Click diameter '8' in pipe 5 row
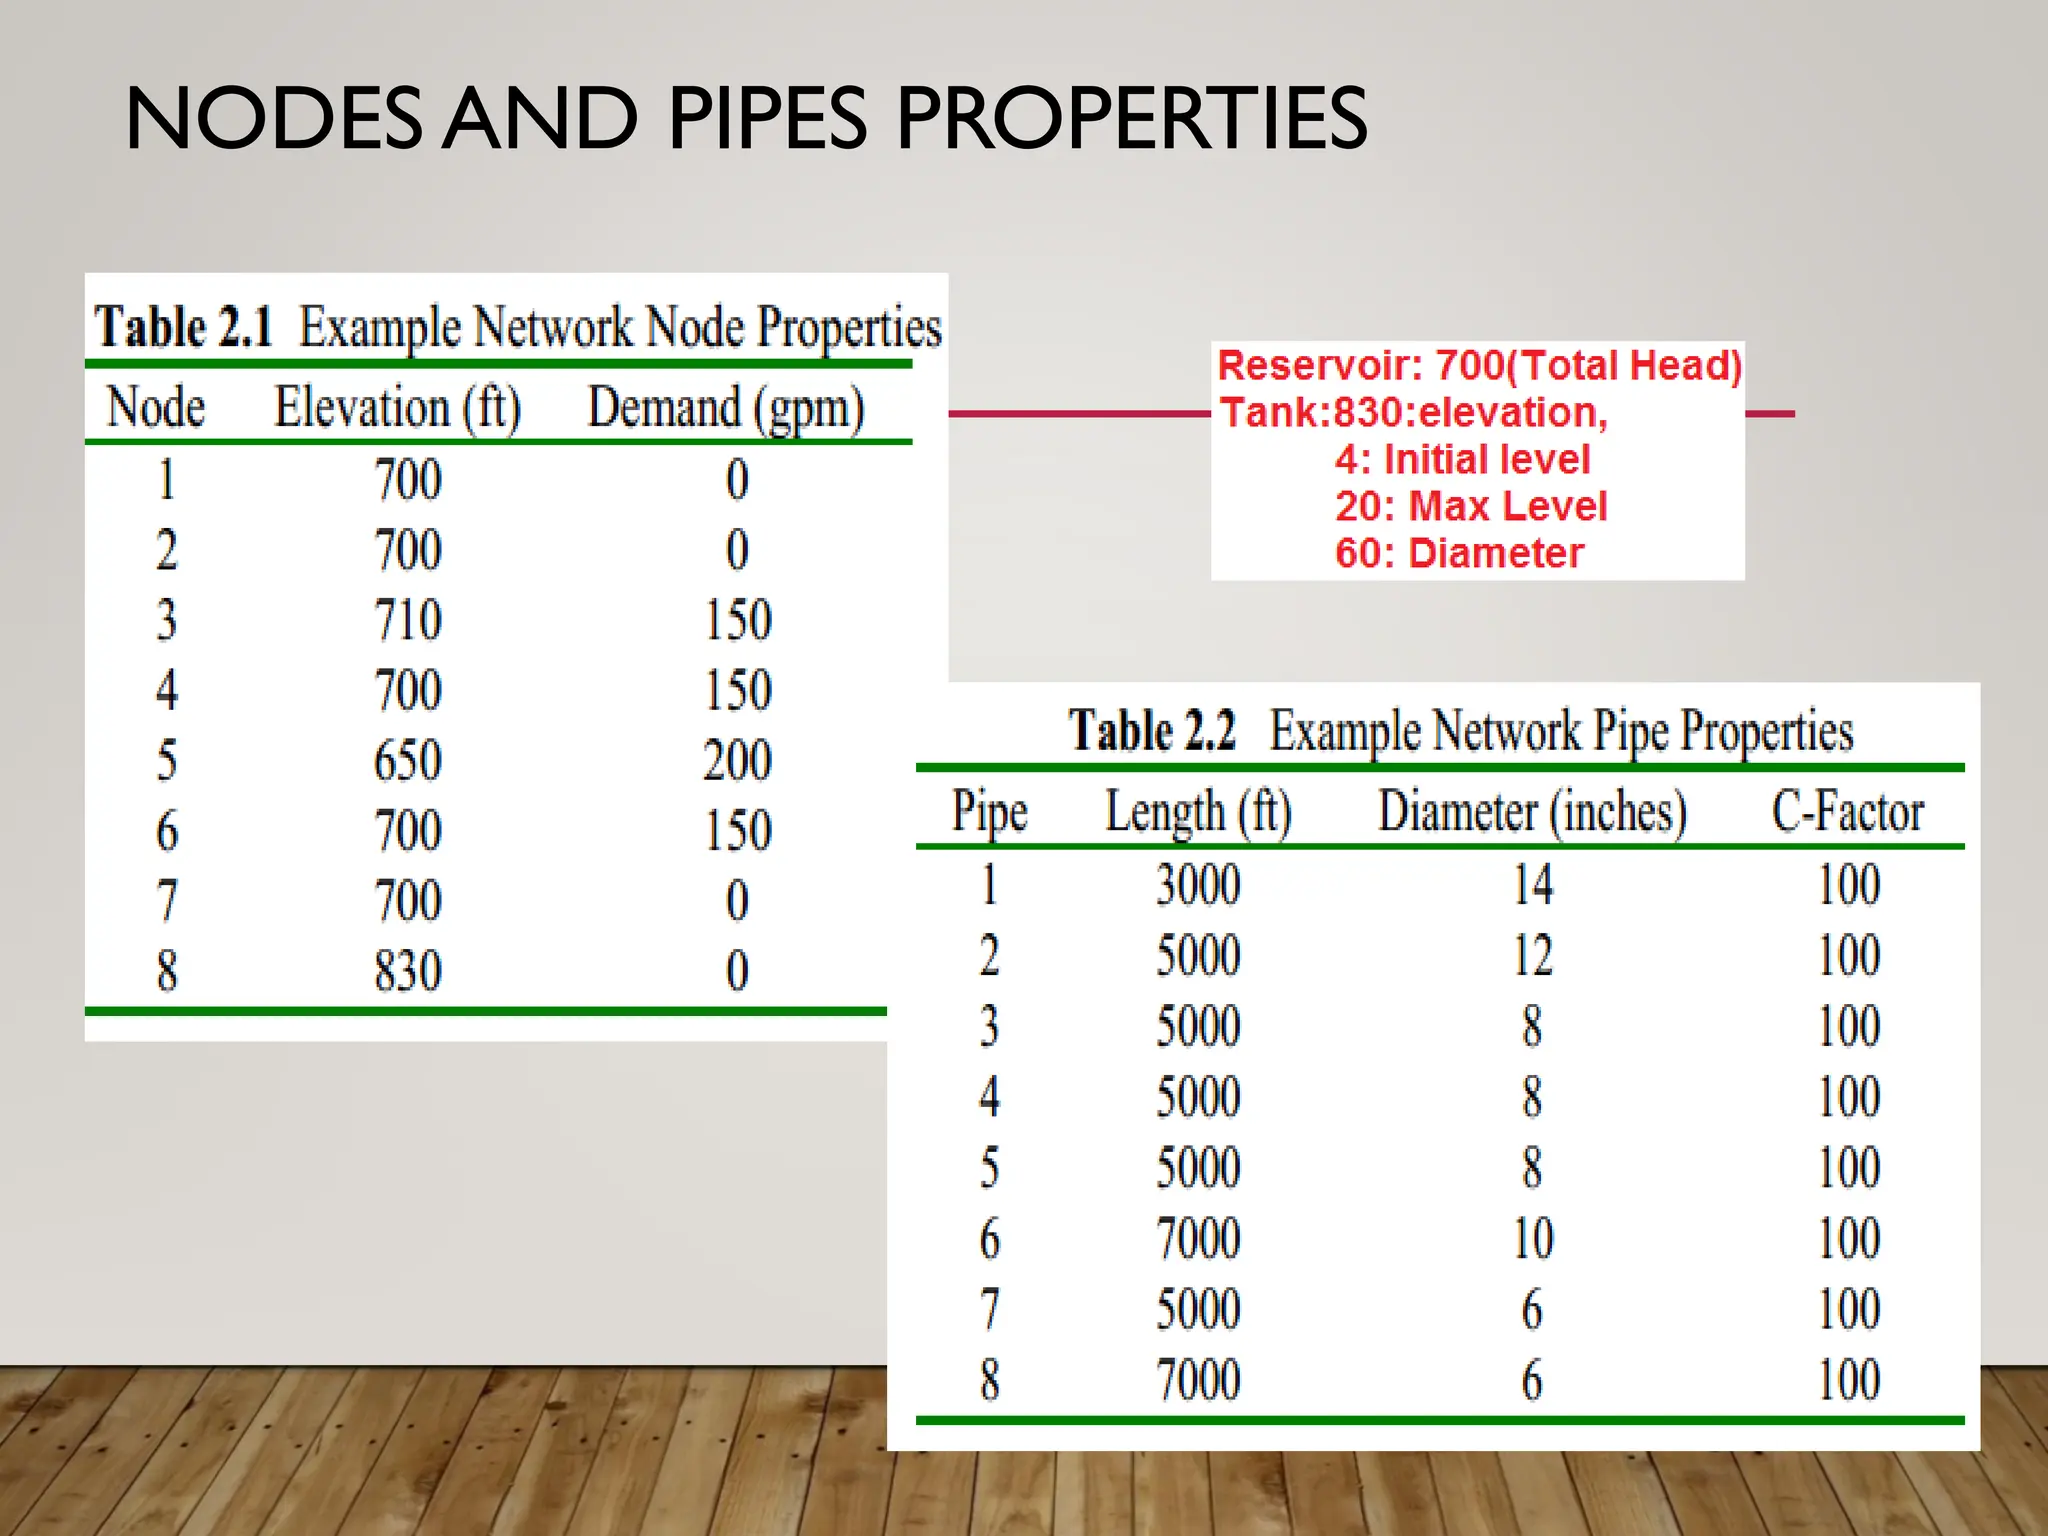The image size is (2048, 1536). [x=1532, y=1168]
